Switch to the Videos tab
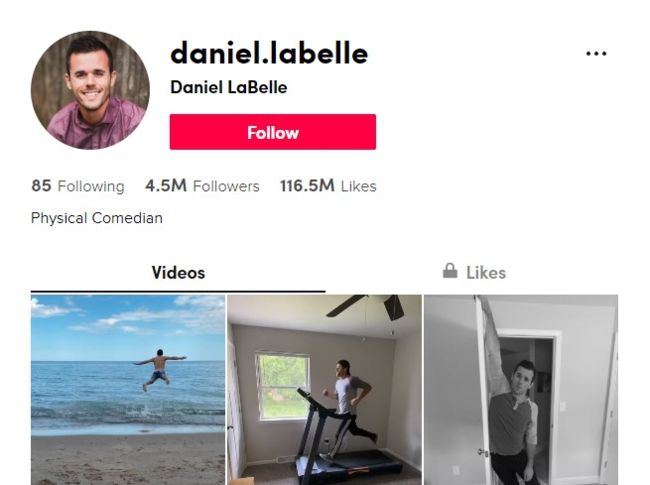Screen dimensions: 650x485 click(x=178, y=273)
